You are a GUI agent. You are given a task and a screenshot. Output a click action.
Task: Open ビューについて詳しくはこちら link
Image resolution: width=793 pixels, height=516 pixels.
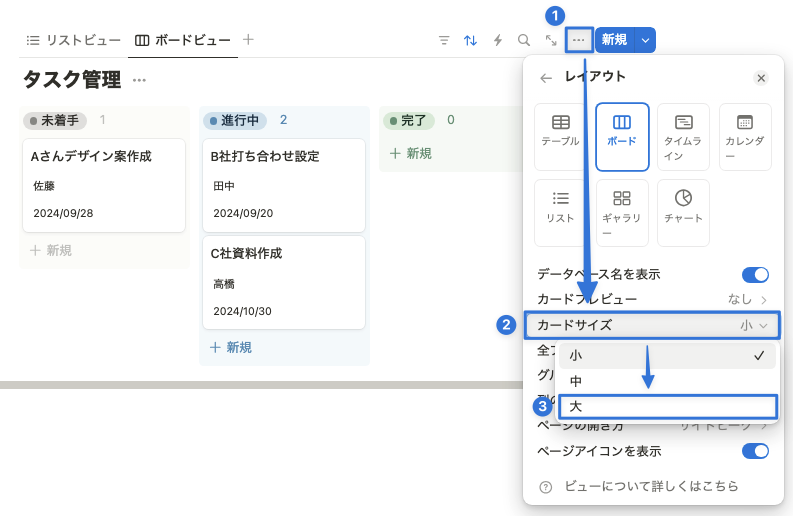[x=651, y=486]
